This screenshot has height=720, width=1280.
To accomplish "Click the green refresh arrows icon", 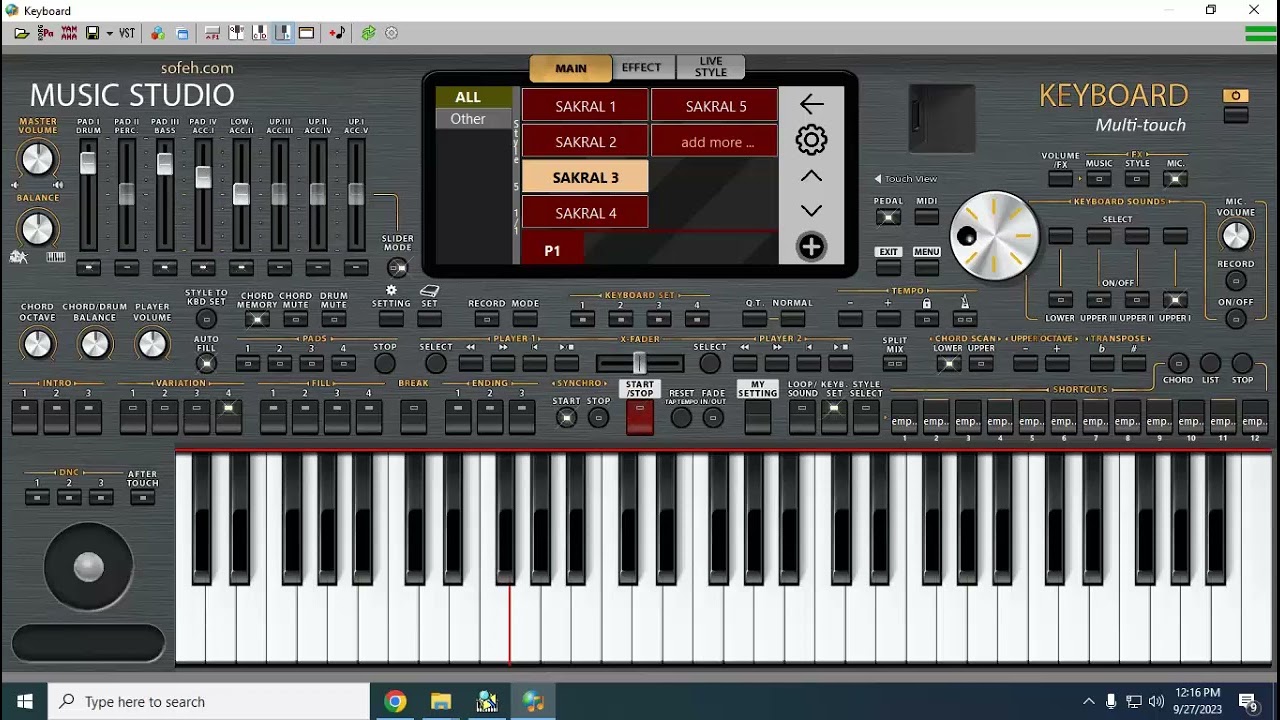I will tap(368, 33).
